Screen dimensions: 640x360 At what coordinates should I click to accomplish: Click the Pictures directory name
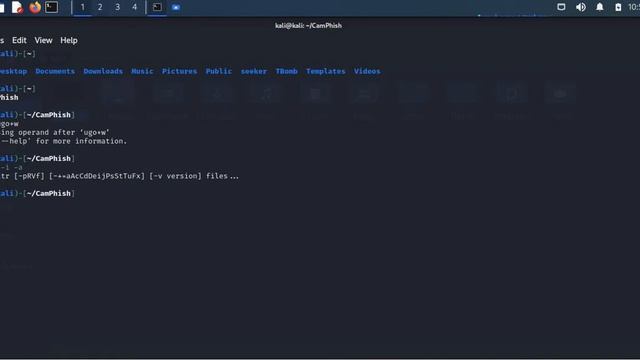tap(179, 71)
